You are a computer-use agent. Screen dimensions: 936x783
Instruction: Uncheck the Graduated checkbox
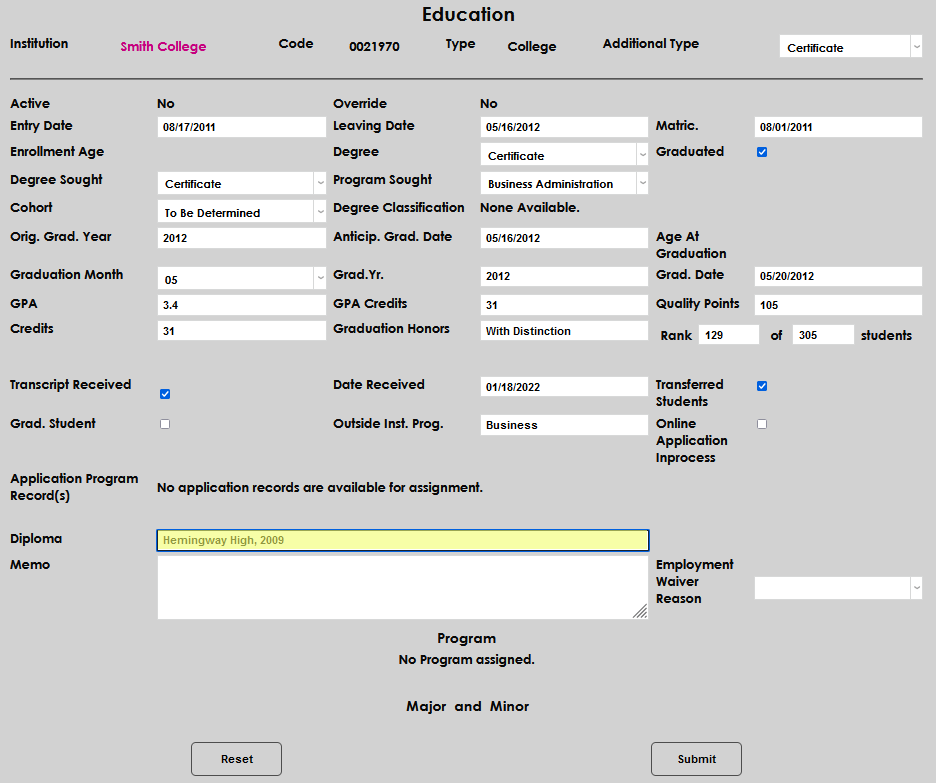(762, 152)
